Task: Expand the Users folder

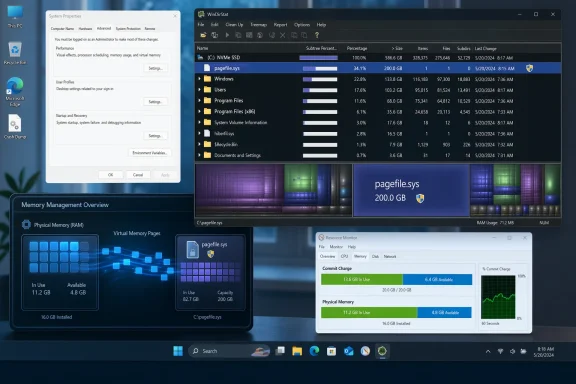Action: [x=199, y=90]
